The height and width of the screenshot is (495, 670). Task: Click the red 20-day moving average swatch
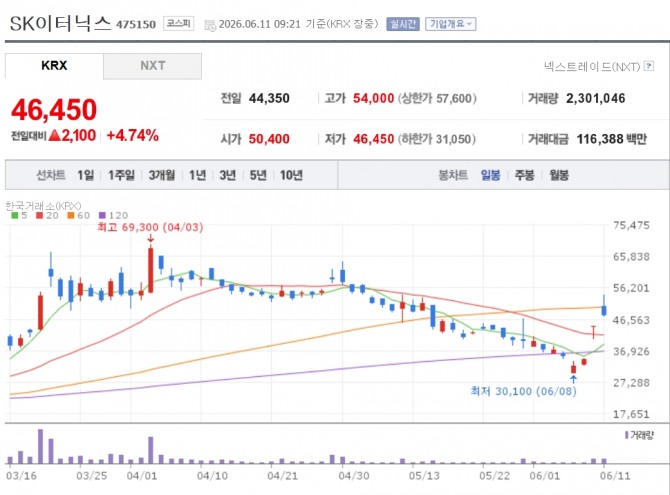coord(40,215)
